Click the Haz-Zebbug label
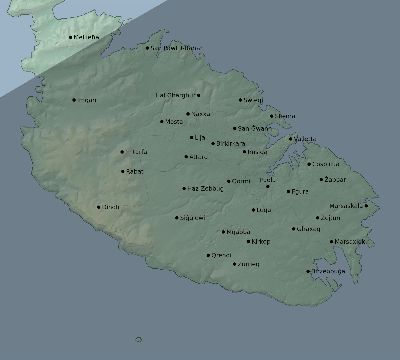400x360 pixels. pyautogui.click(x=205, y=189)
